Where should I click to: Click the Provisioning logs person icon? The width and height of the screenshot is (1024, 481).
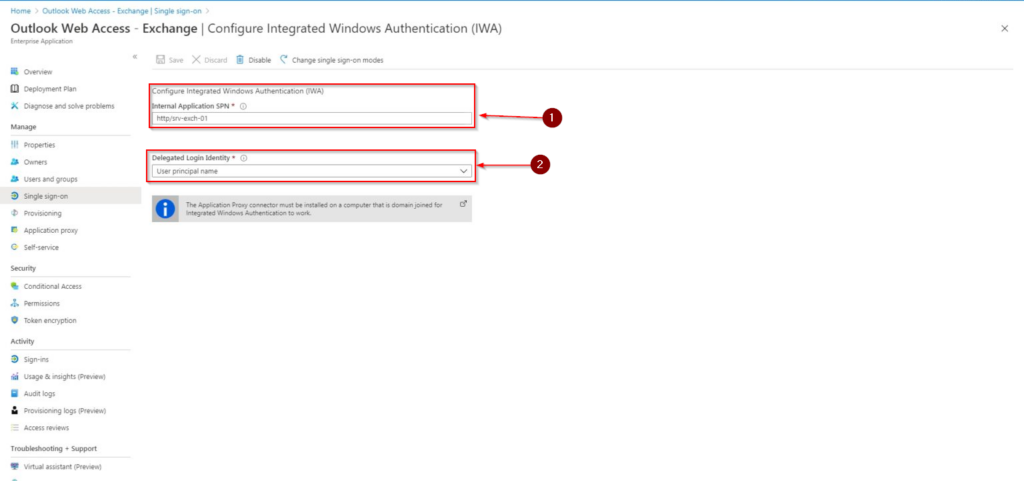pos(14,411)
